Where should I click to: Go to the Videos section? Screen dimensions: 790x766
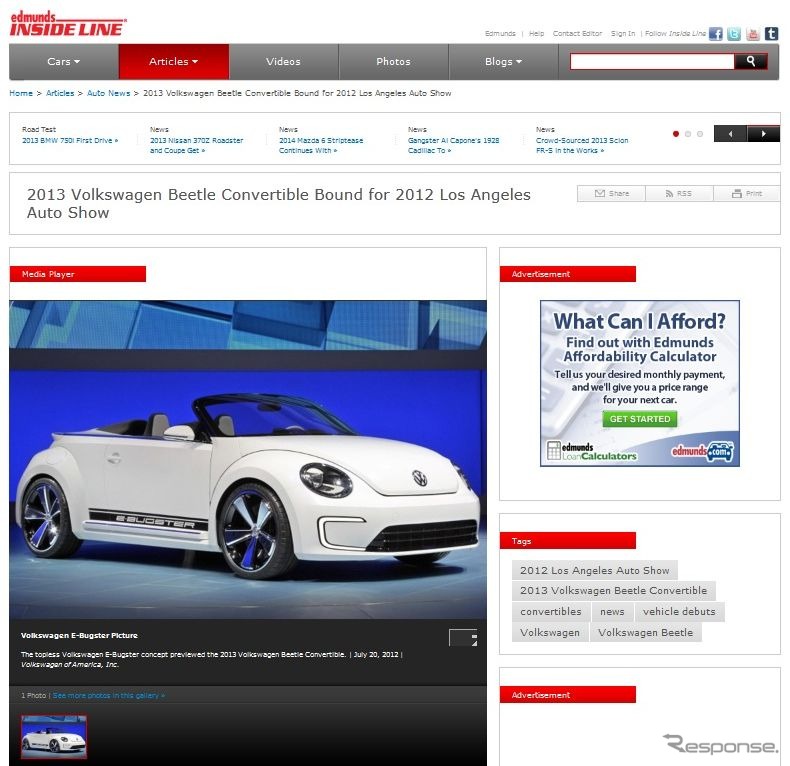point(284,61)
